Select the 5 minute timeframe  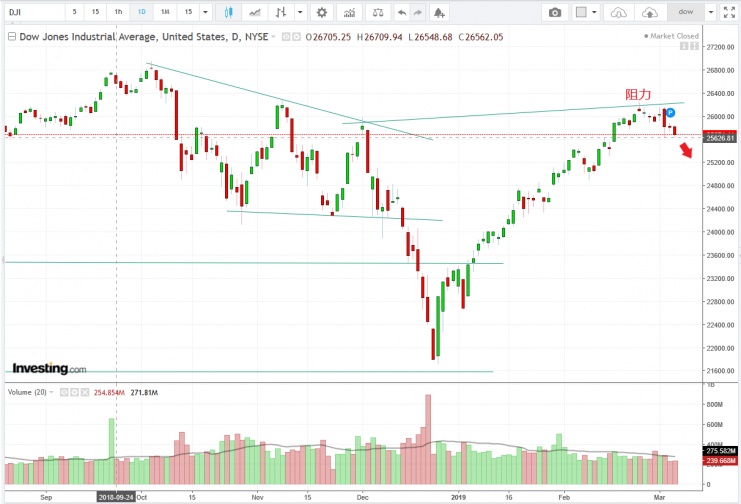point(73,12)
